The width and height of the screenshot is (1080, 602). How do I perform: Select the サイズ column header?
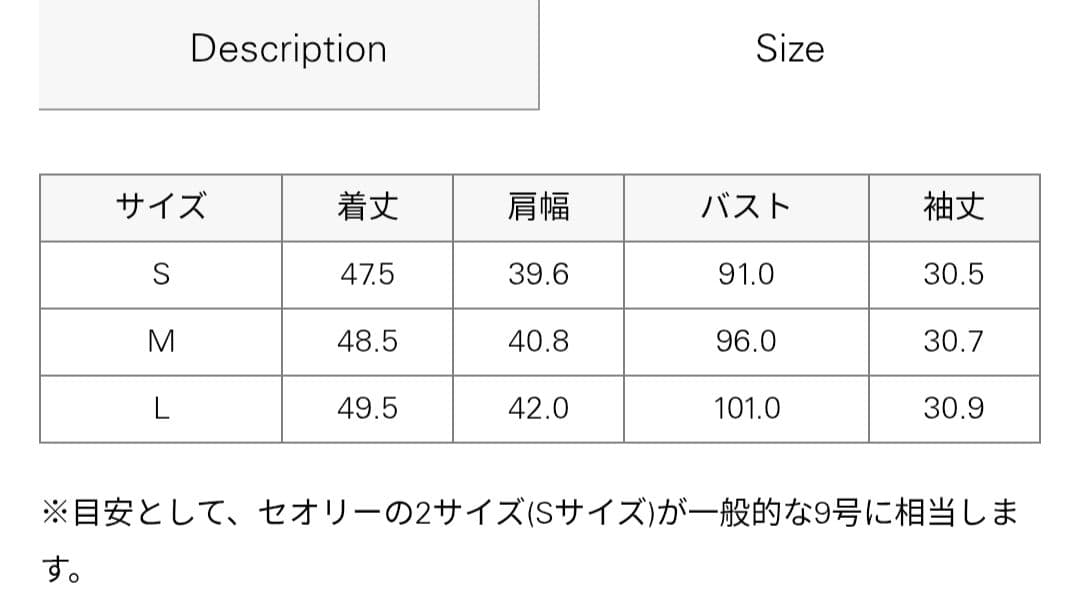click(x=160, y=207)
